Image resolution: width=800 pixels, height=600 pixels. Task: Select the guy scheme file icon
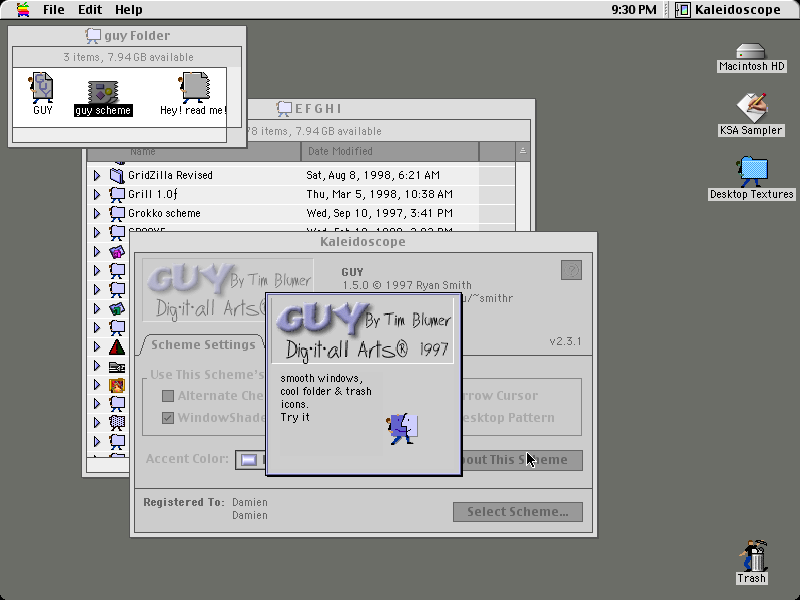(x=104, y=92)
